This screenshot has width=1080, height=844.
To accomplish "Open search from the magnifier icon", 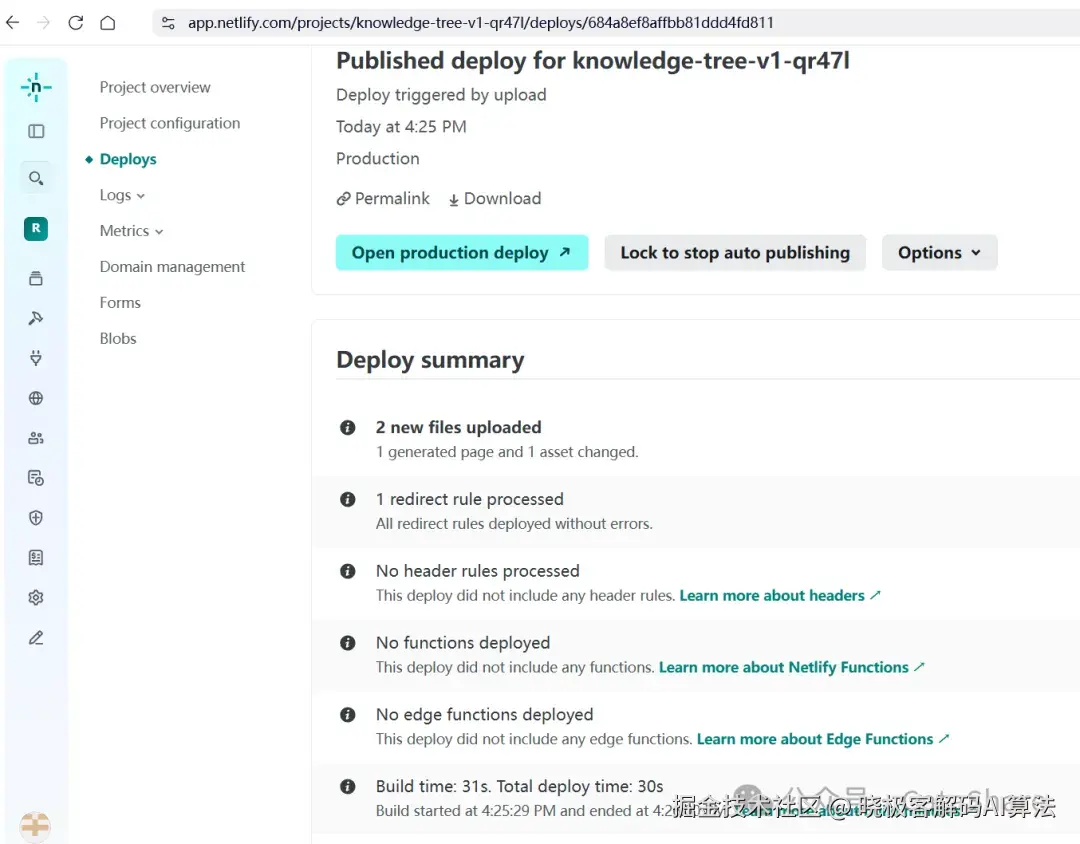I will 36,179.
